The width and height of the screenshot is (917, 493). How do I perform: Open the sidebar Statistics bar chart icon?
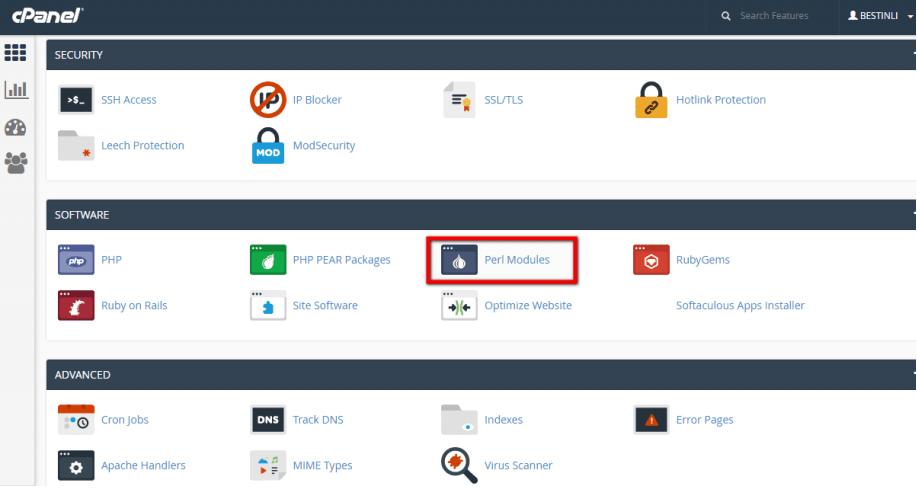click(16, 89)
